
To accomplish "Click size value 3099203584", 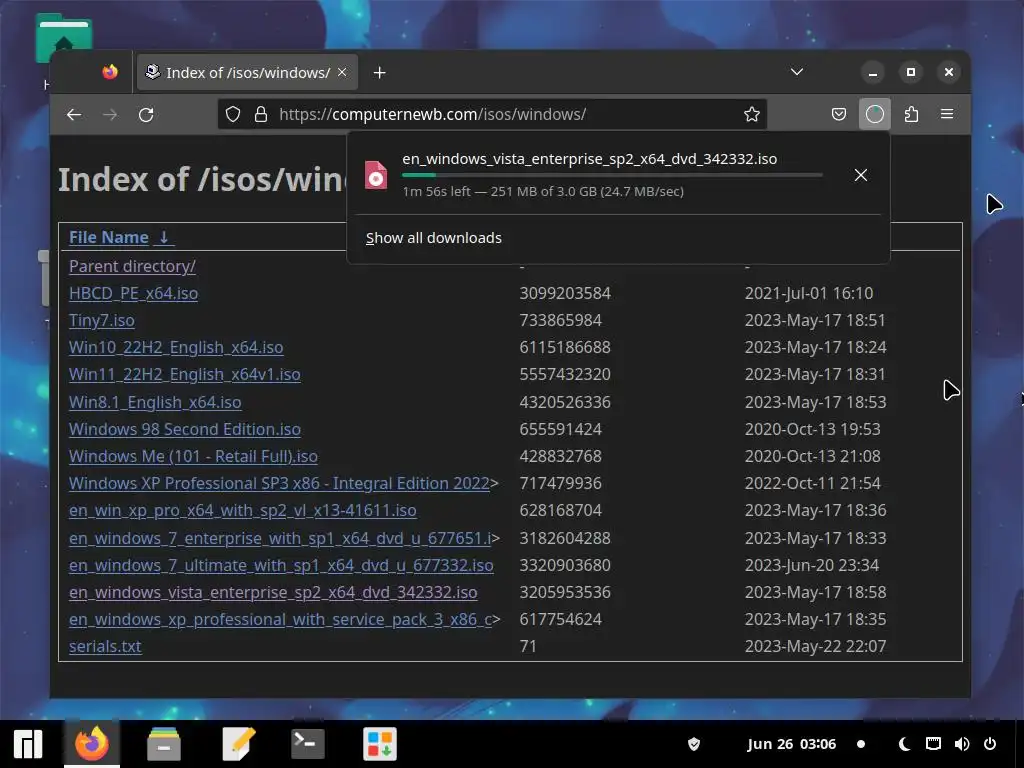I will pos(565,293).
